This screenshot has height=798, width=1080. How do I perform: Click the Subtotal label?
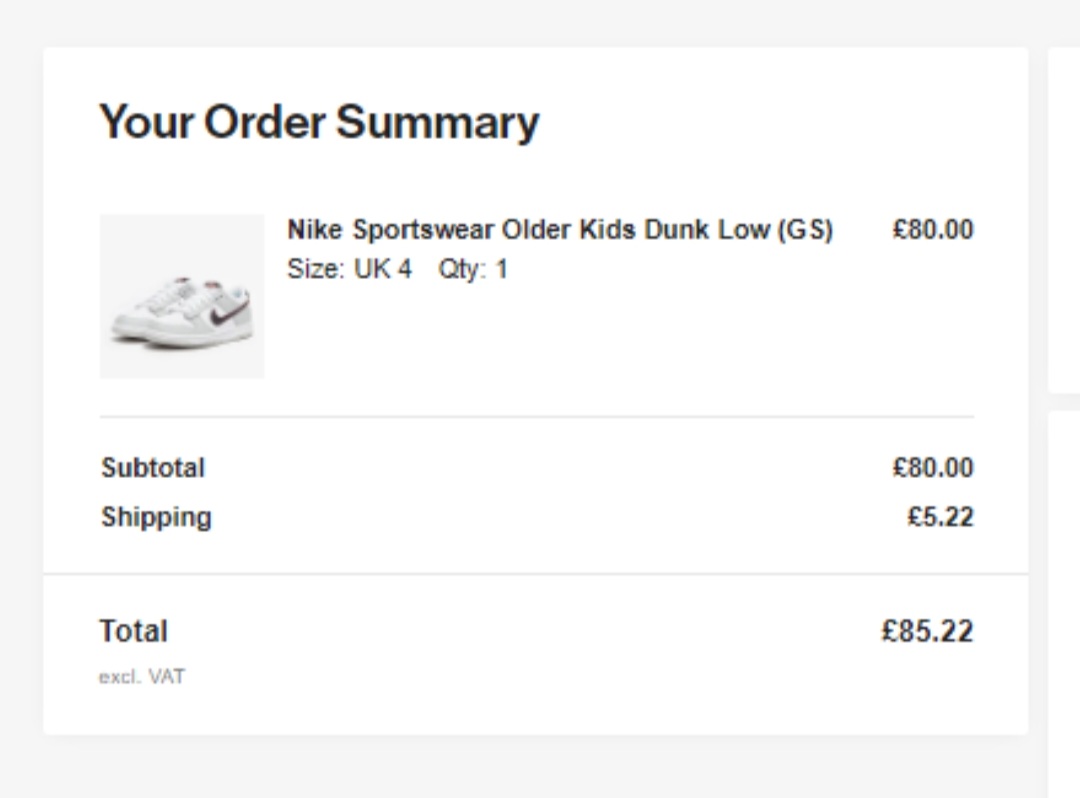pyautogui.click(x=153, y=468)
